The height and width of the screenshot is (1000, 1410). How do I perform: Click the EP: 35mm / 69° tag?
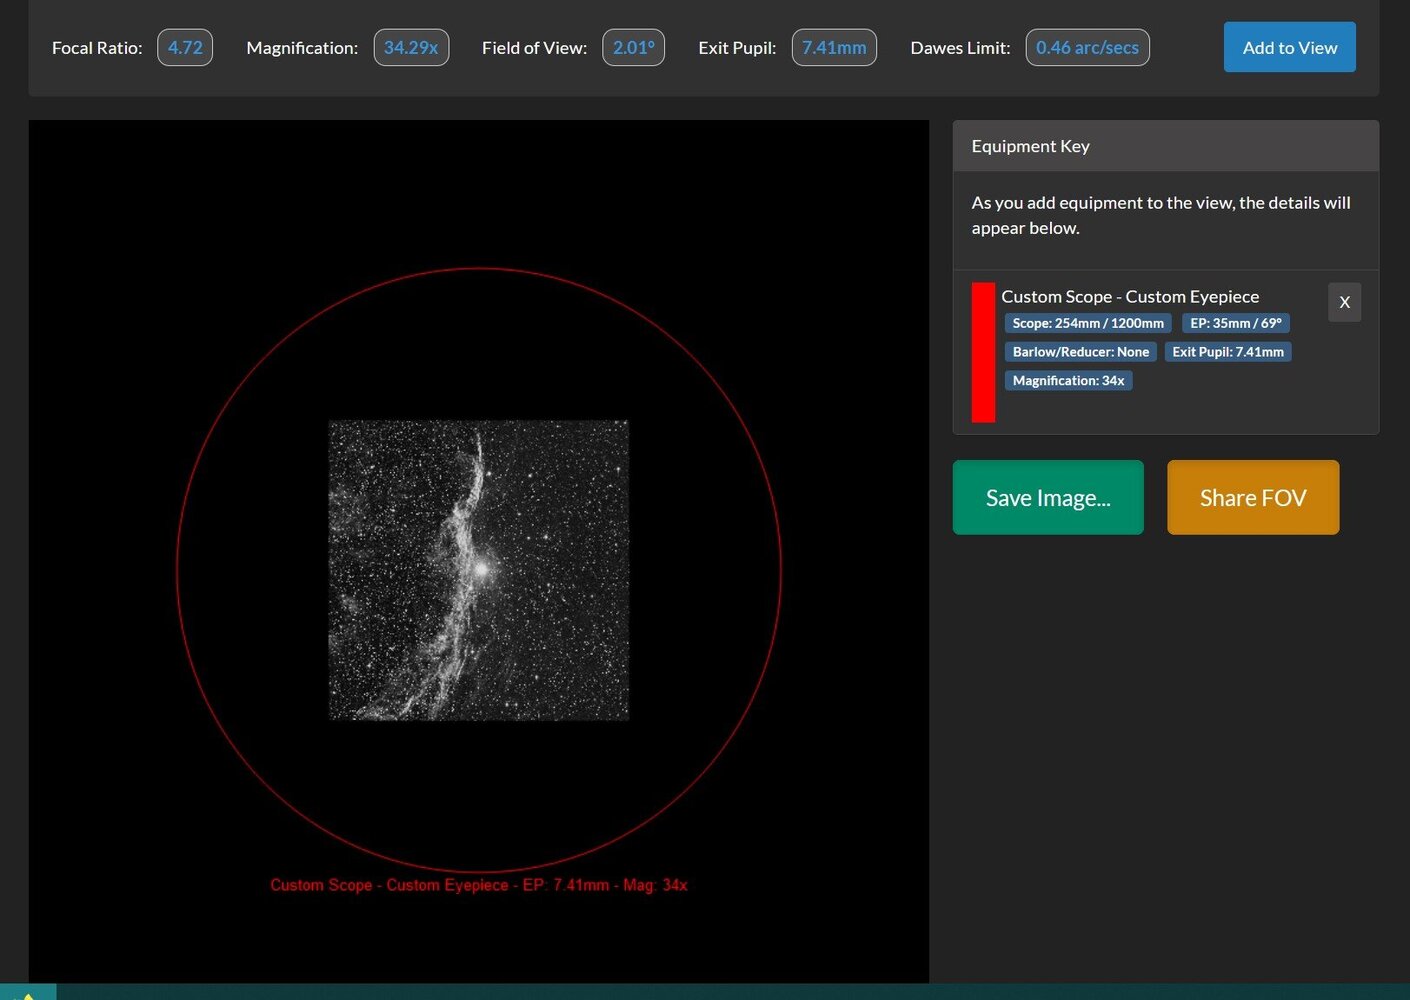[x=1236, y=323]
